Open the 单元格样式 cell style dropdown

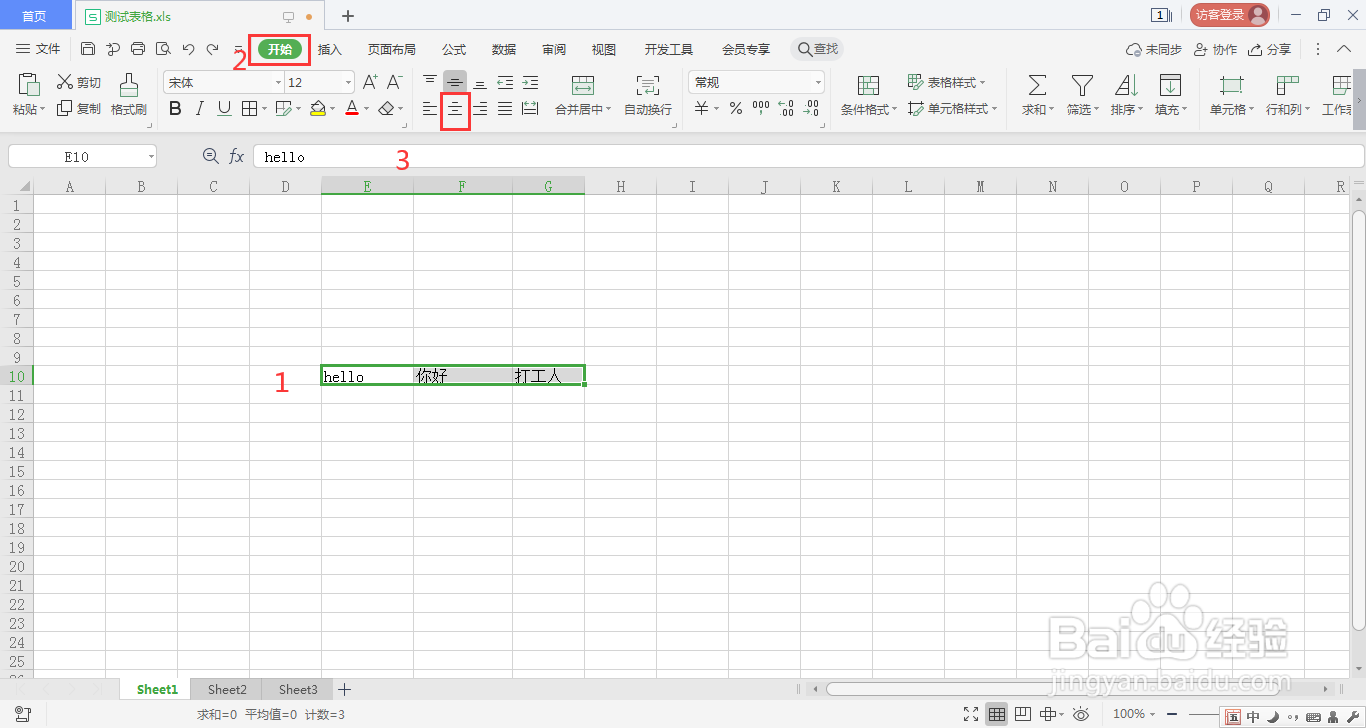tap(952, 108)
